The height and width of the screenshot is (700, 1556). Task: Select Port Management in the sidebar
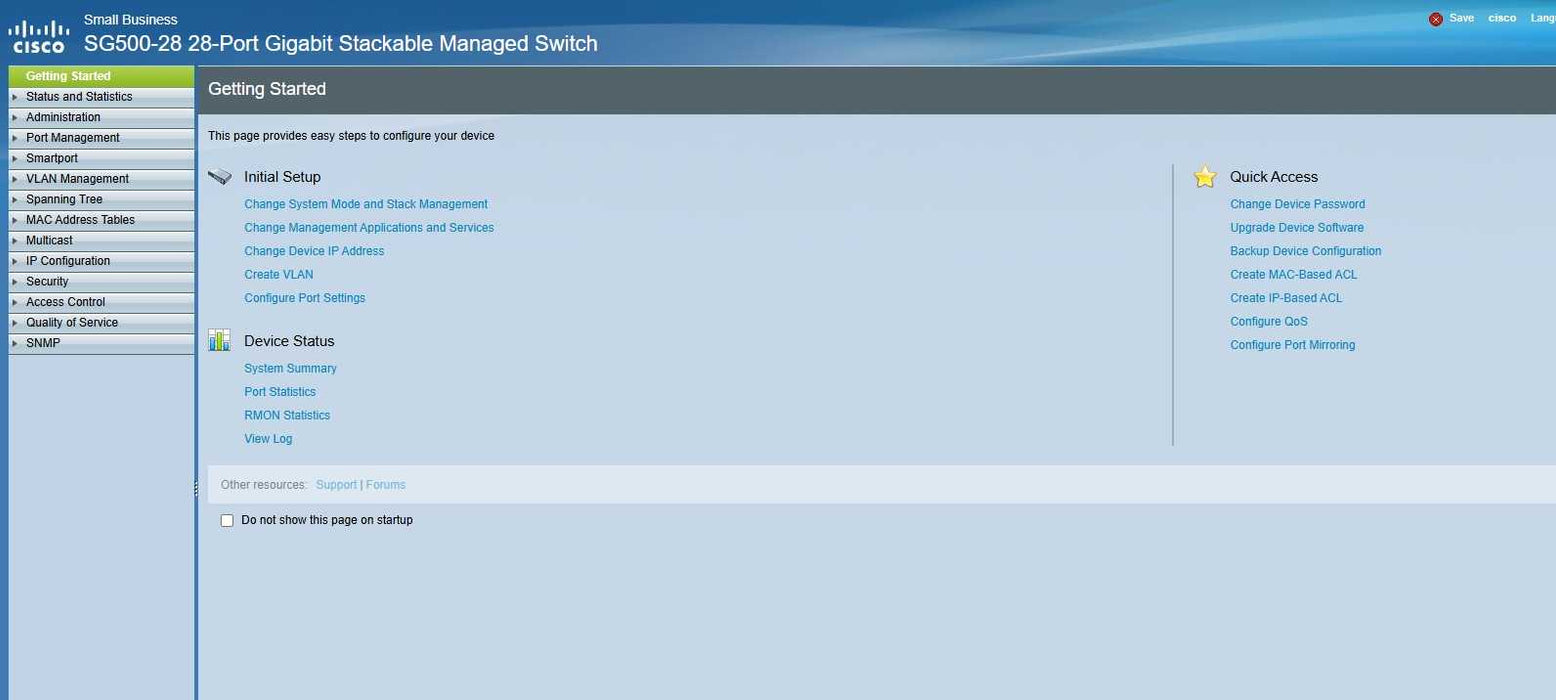[x=72, y=138]
